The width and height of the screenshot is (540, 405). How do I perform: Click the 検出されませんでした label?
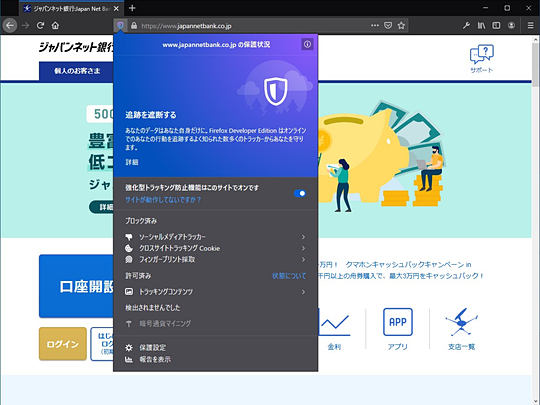coord(153,308)
